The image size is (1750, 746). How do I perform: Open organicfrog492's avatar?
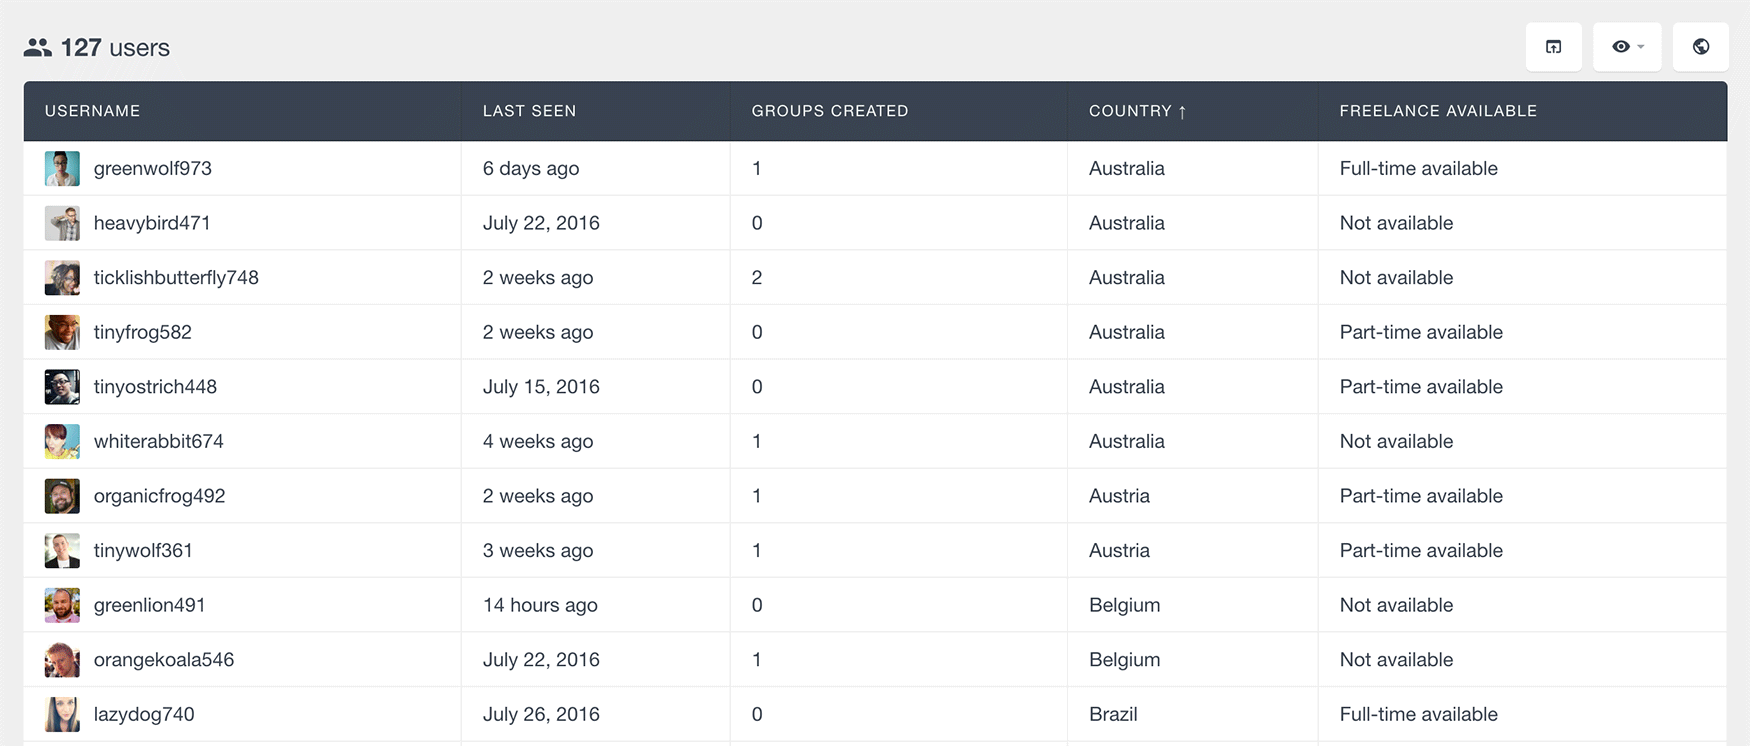(x=62, y=496)
